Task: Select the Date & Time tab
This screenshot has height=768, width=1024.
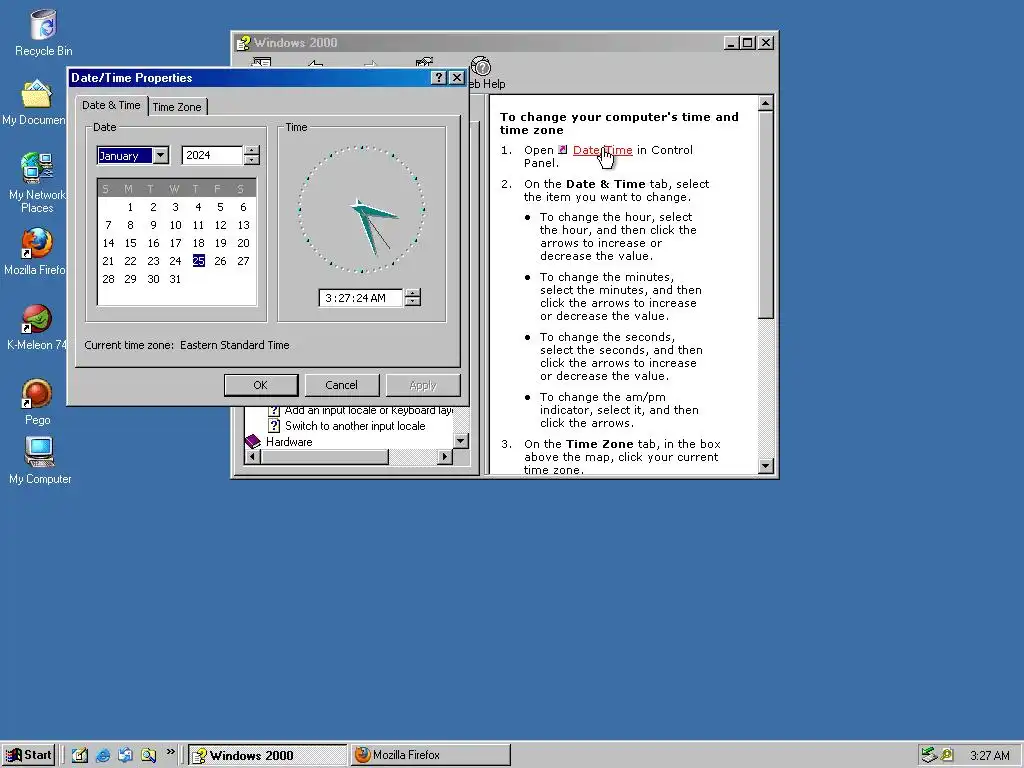Action: click(x=111, y=105)
